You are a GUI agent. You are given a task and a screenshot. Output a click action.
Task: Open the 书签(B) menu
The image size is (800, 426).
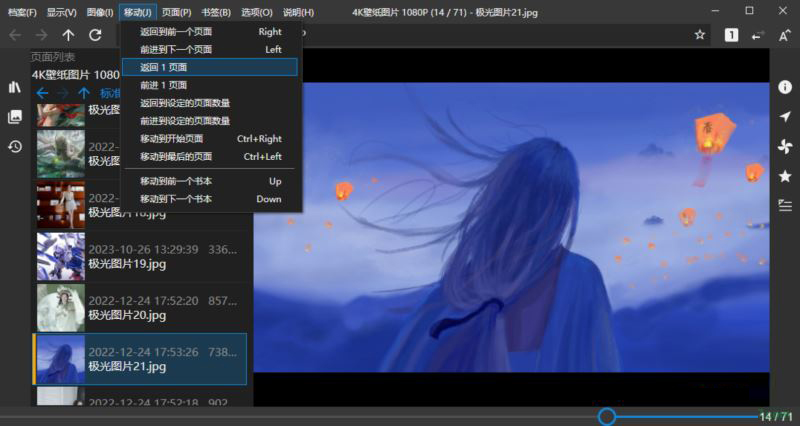pos(216,12)
